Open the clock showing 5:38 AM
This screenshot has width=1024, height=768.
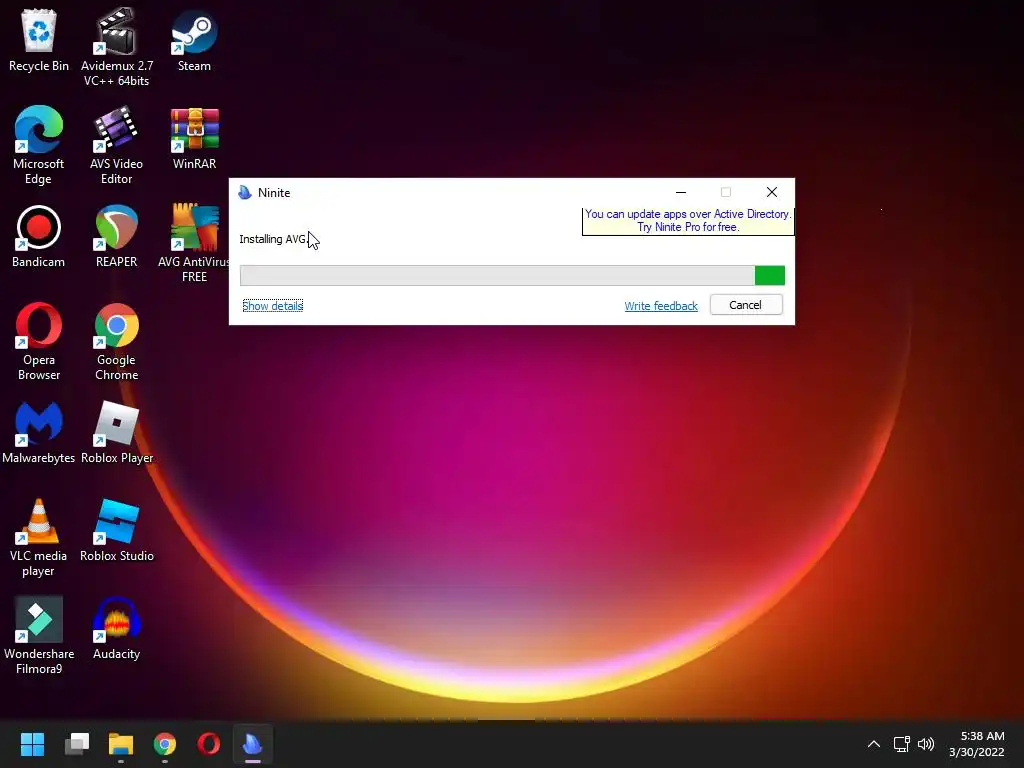(976, 744)
